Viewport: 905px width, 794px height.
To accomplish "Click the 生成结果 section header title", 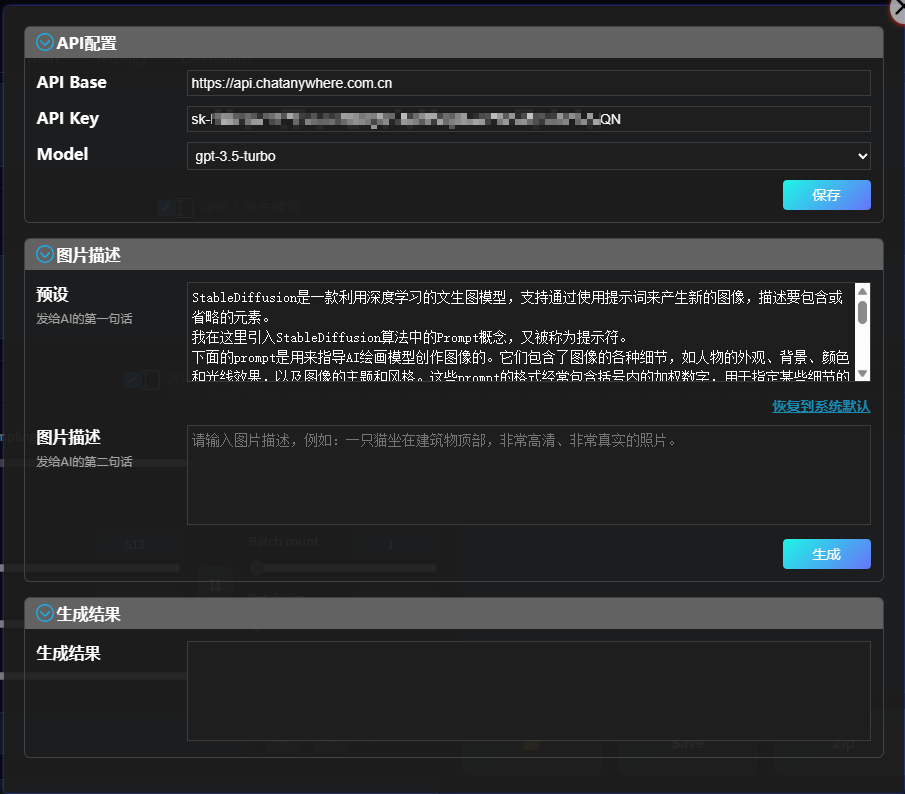I will click(x=89, y=614).
